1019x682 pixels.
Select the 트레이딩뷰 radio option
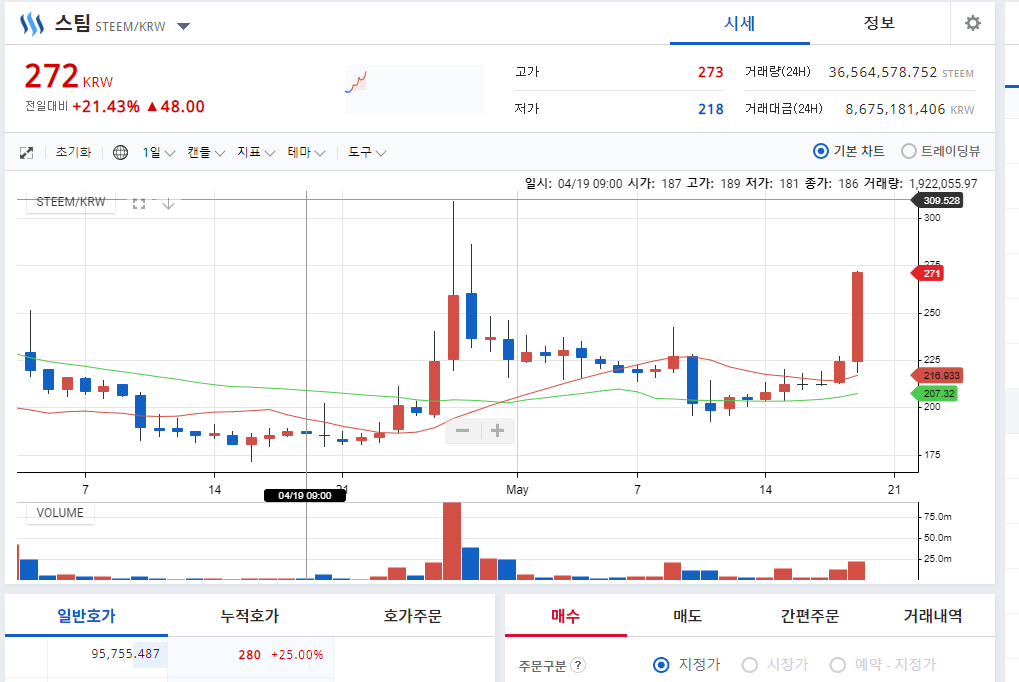[x=940, y=151]
